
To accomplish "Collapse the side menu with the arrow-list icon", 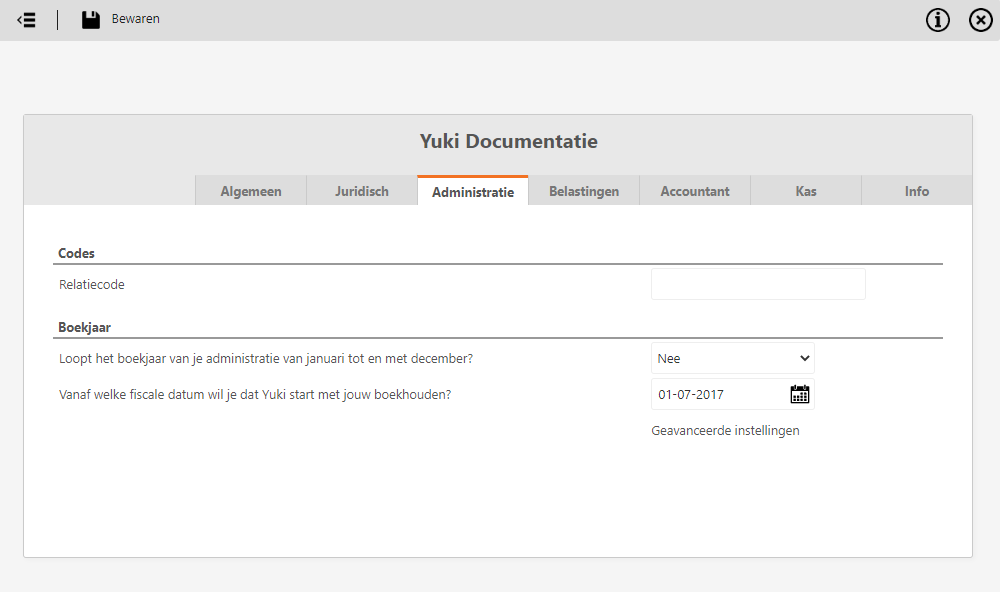I will 26,20.
